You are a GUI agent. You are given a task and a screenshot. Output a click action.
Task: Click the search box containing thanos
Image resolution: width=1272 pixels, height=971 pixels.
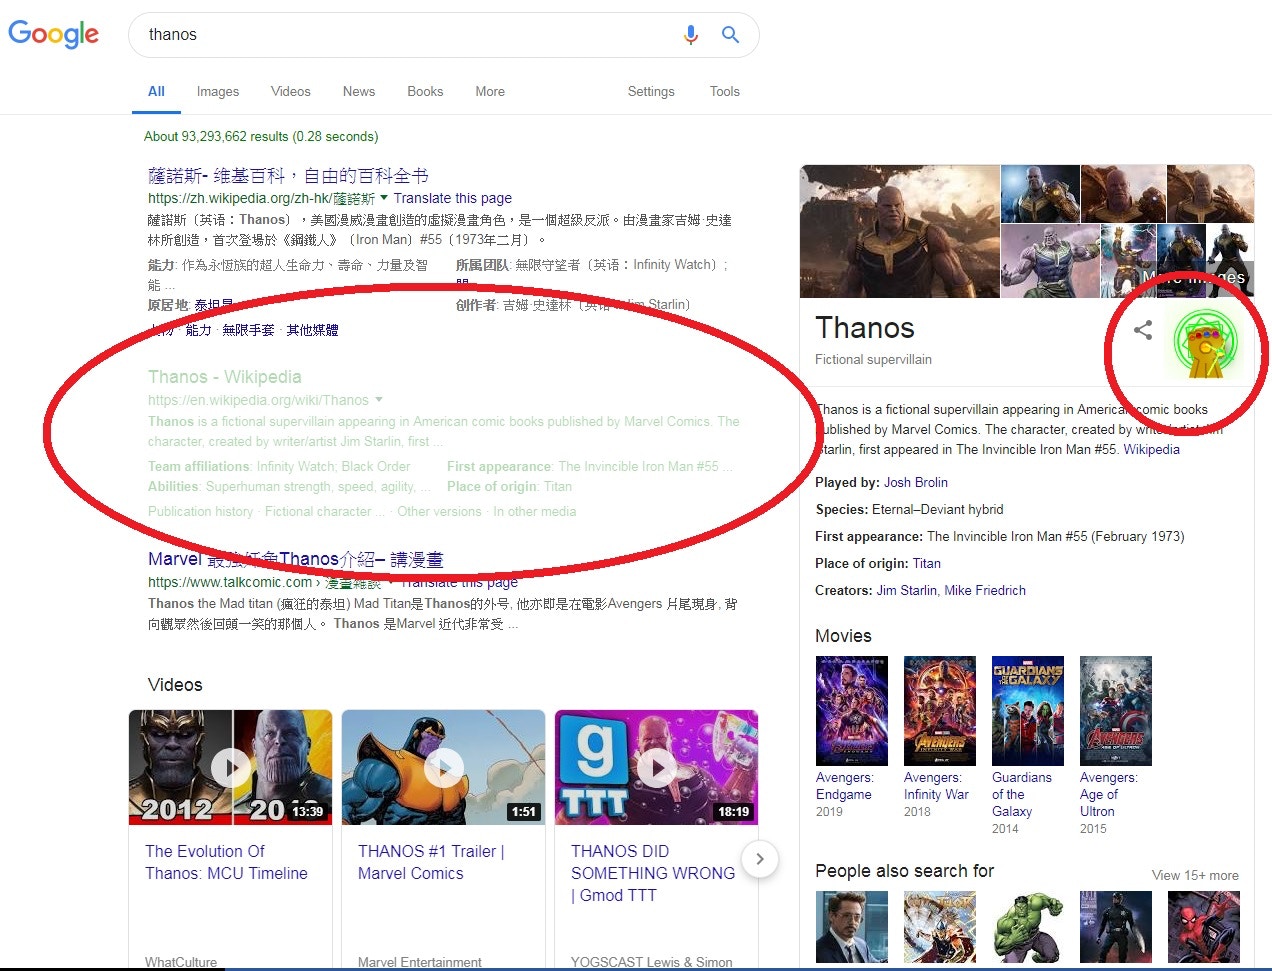tap(400, 35)
